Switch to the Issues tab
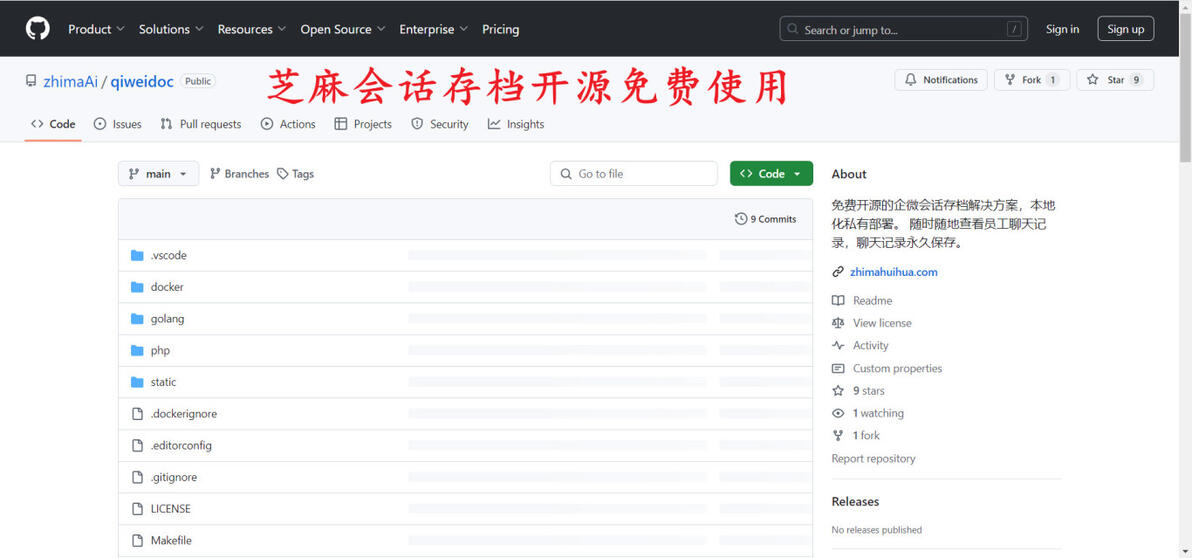This screenshot has width=1192, height=558. coord(117,124)
